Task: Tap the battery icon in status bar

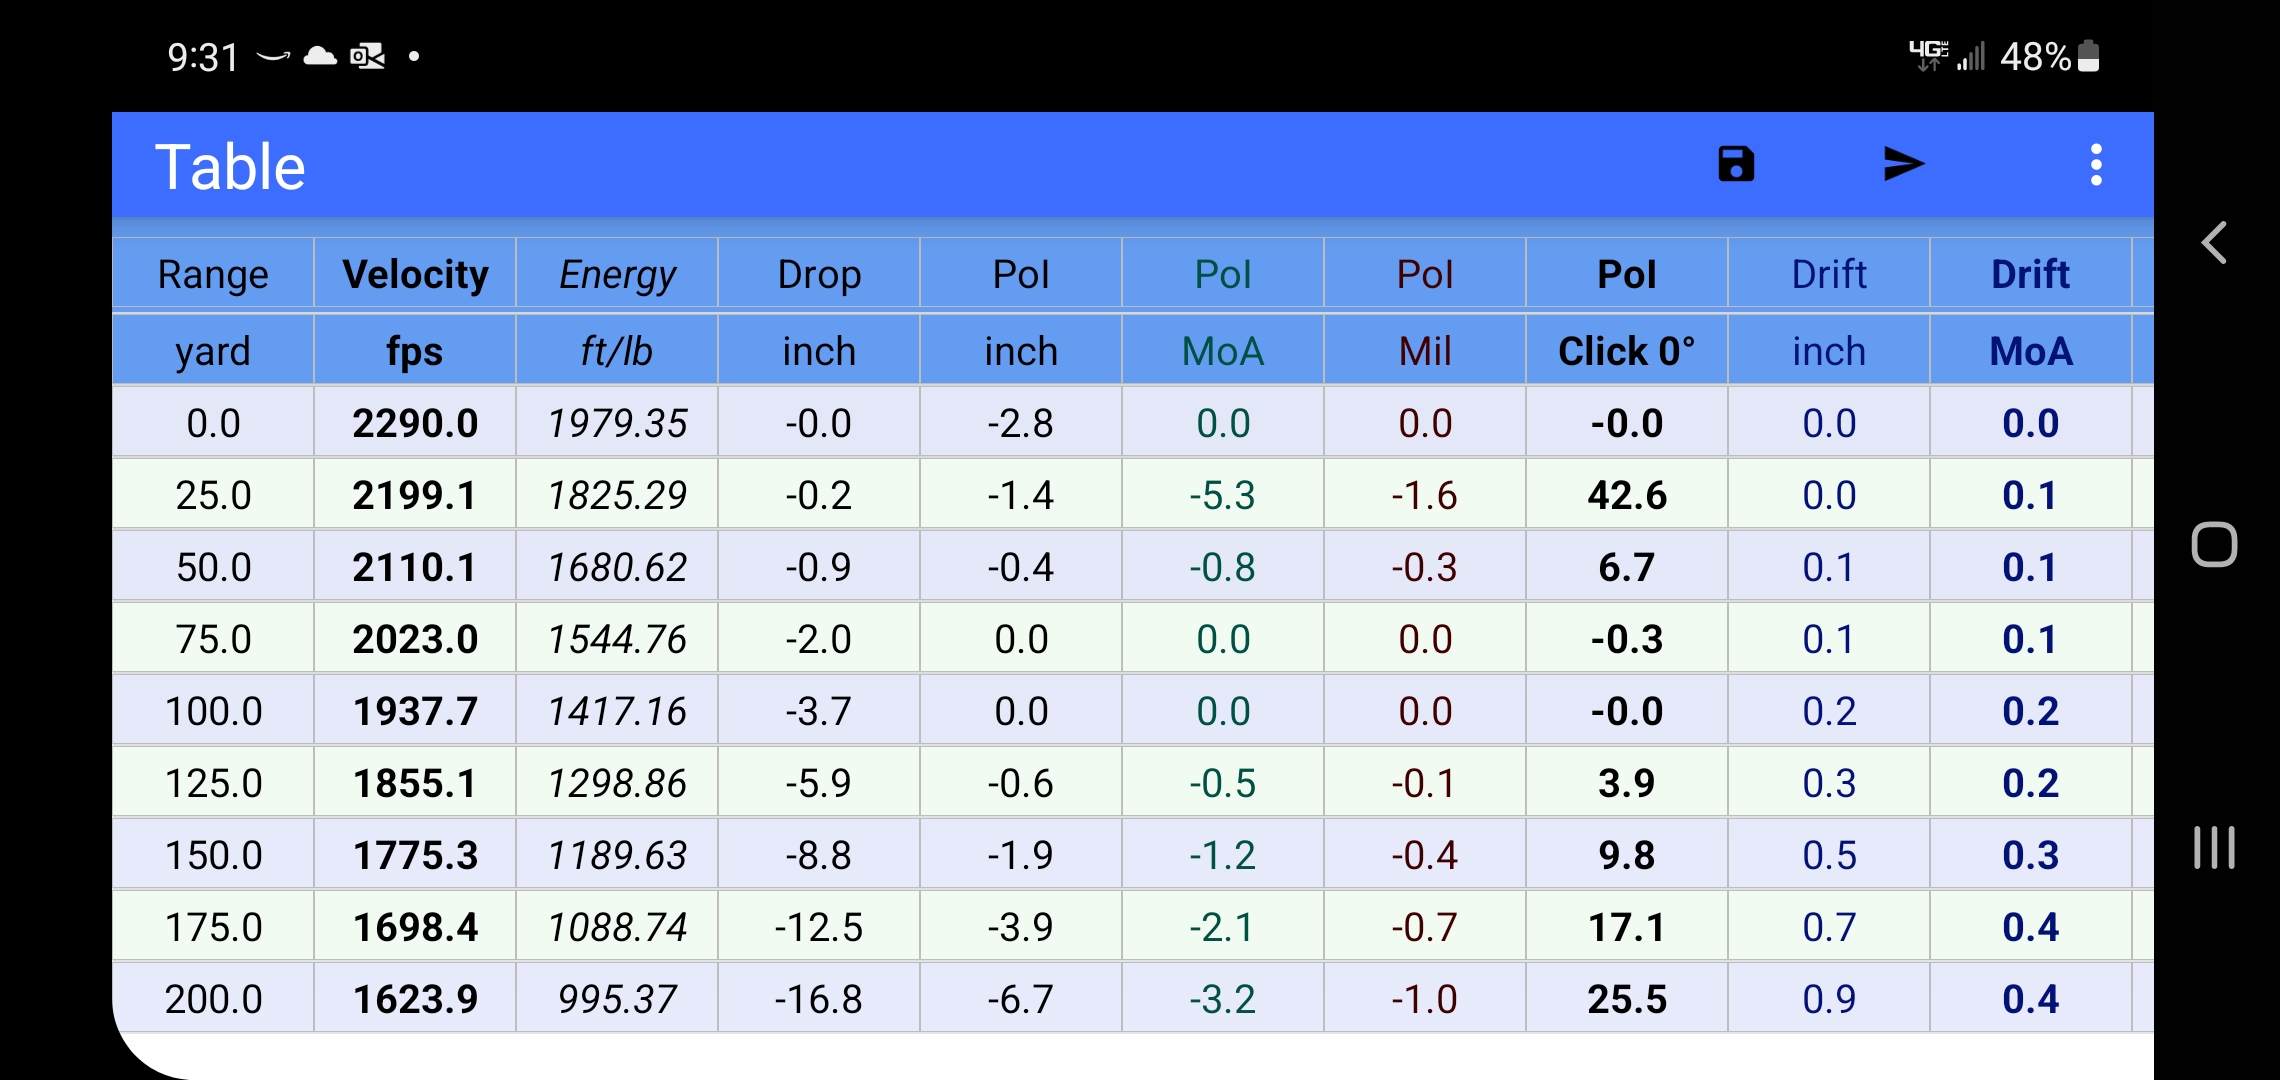Action: pyautogui.click(x=2089, y=56)
